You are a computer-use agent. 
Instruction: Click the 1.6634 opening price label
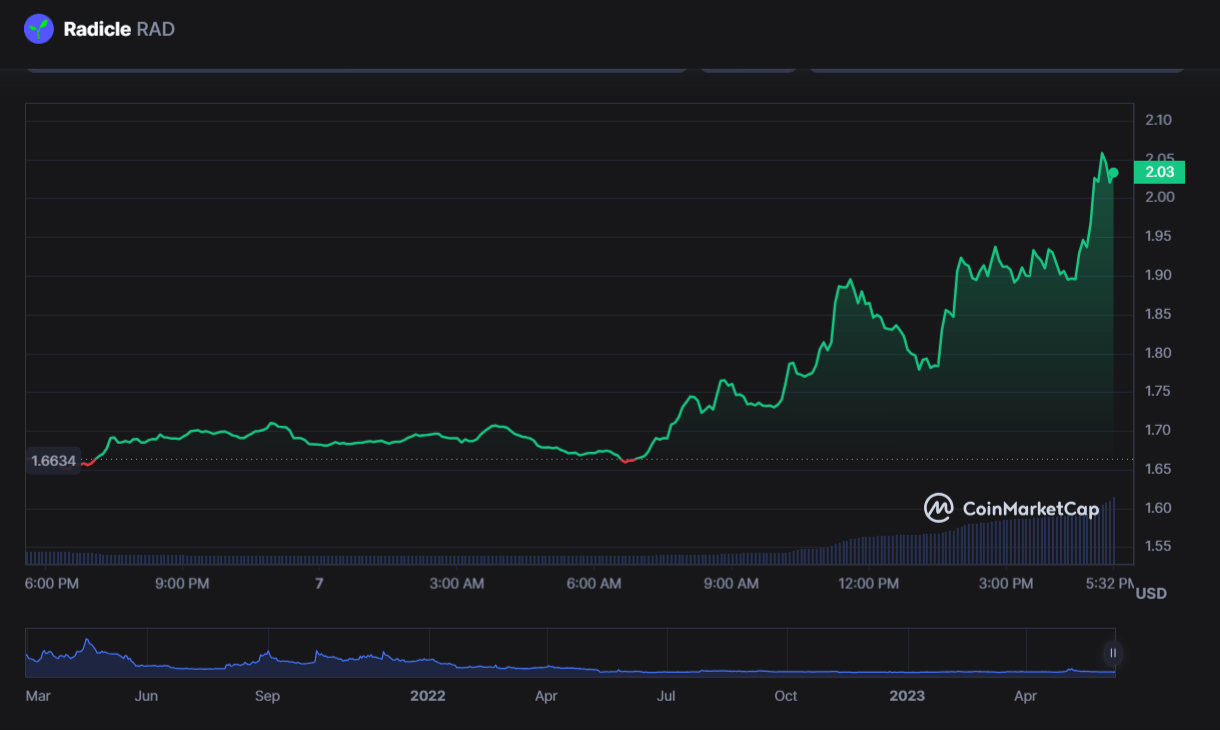pyautogui.click(x=54, y=461)
